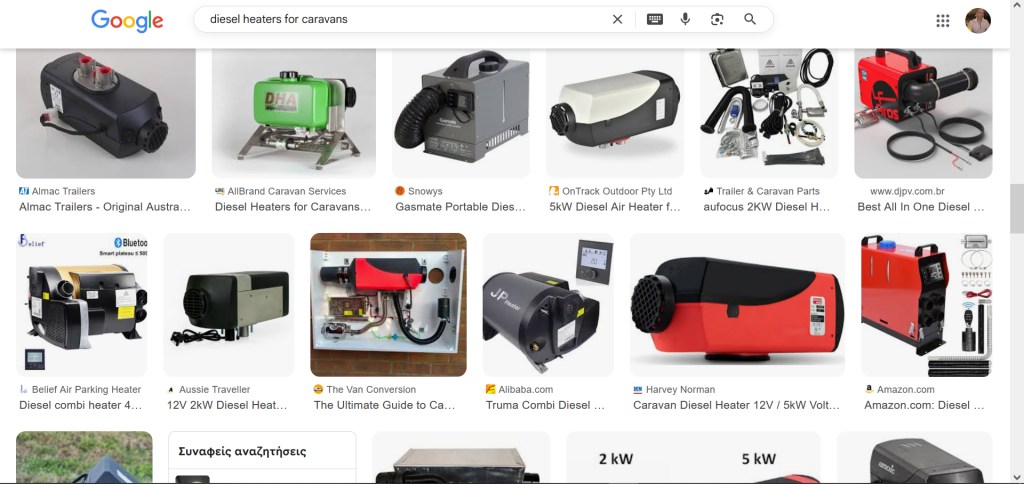1024x484 pixels.
Task: Open search by image camera icon
Action: 717,19
